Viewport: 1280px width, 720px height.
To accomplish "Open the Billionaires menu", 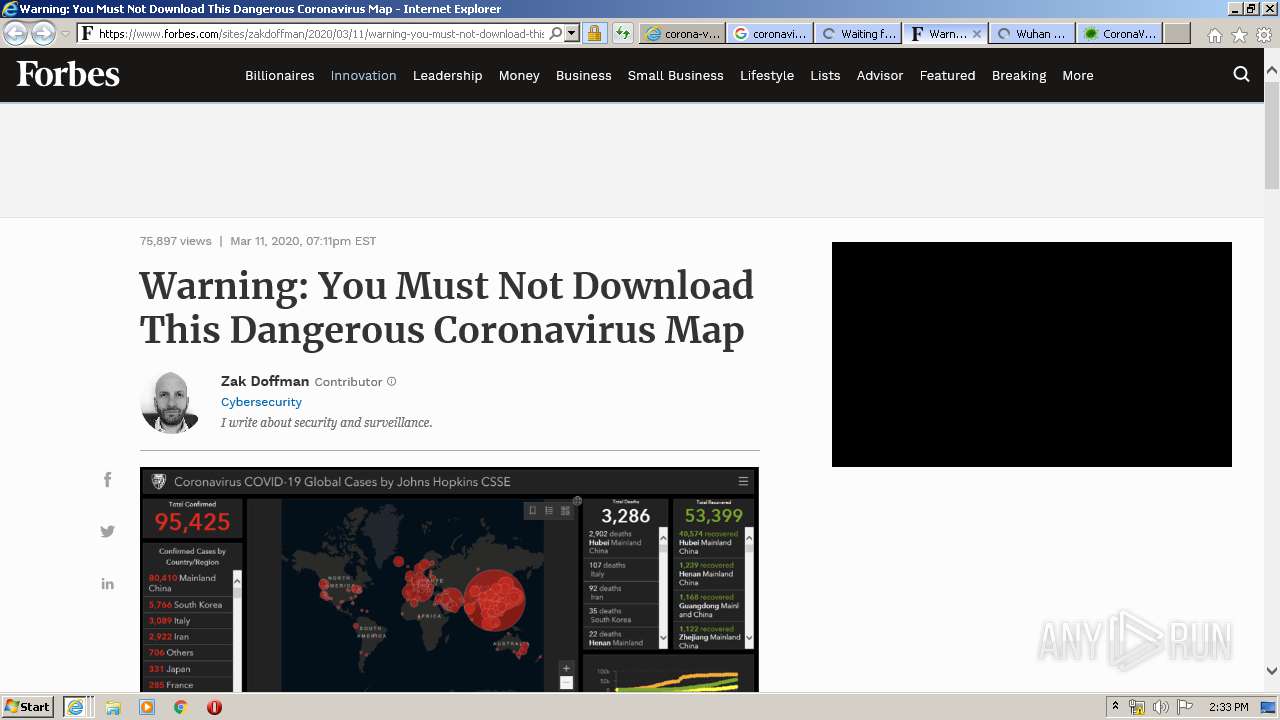I will (279, 75).
